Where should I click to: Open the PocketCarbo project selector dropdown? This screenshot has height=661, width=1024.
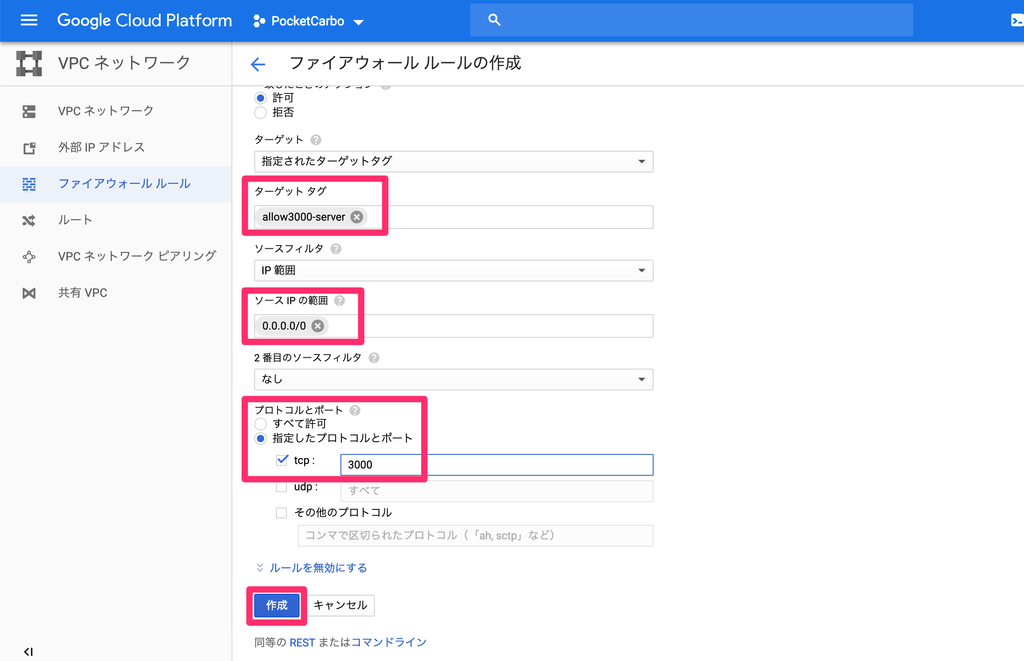pyautogui.click(x=308, y=21)
